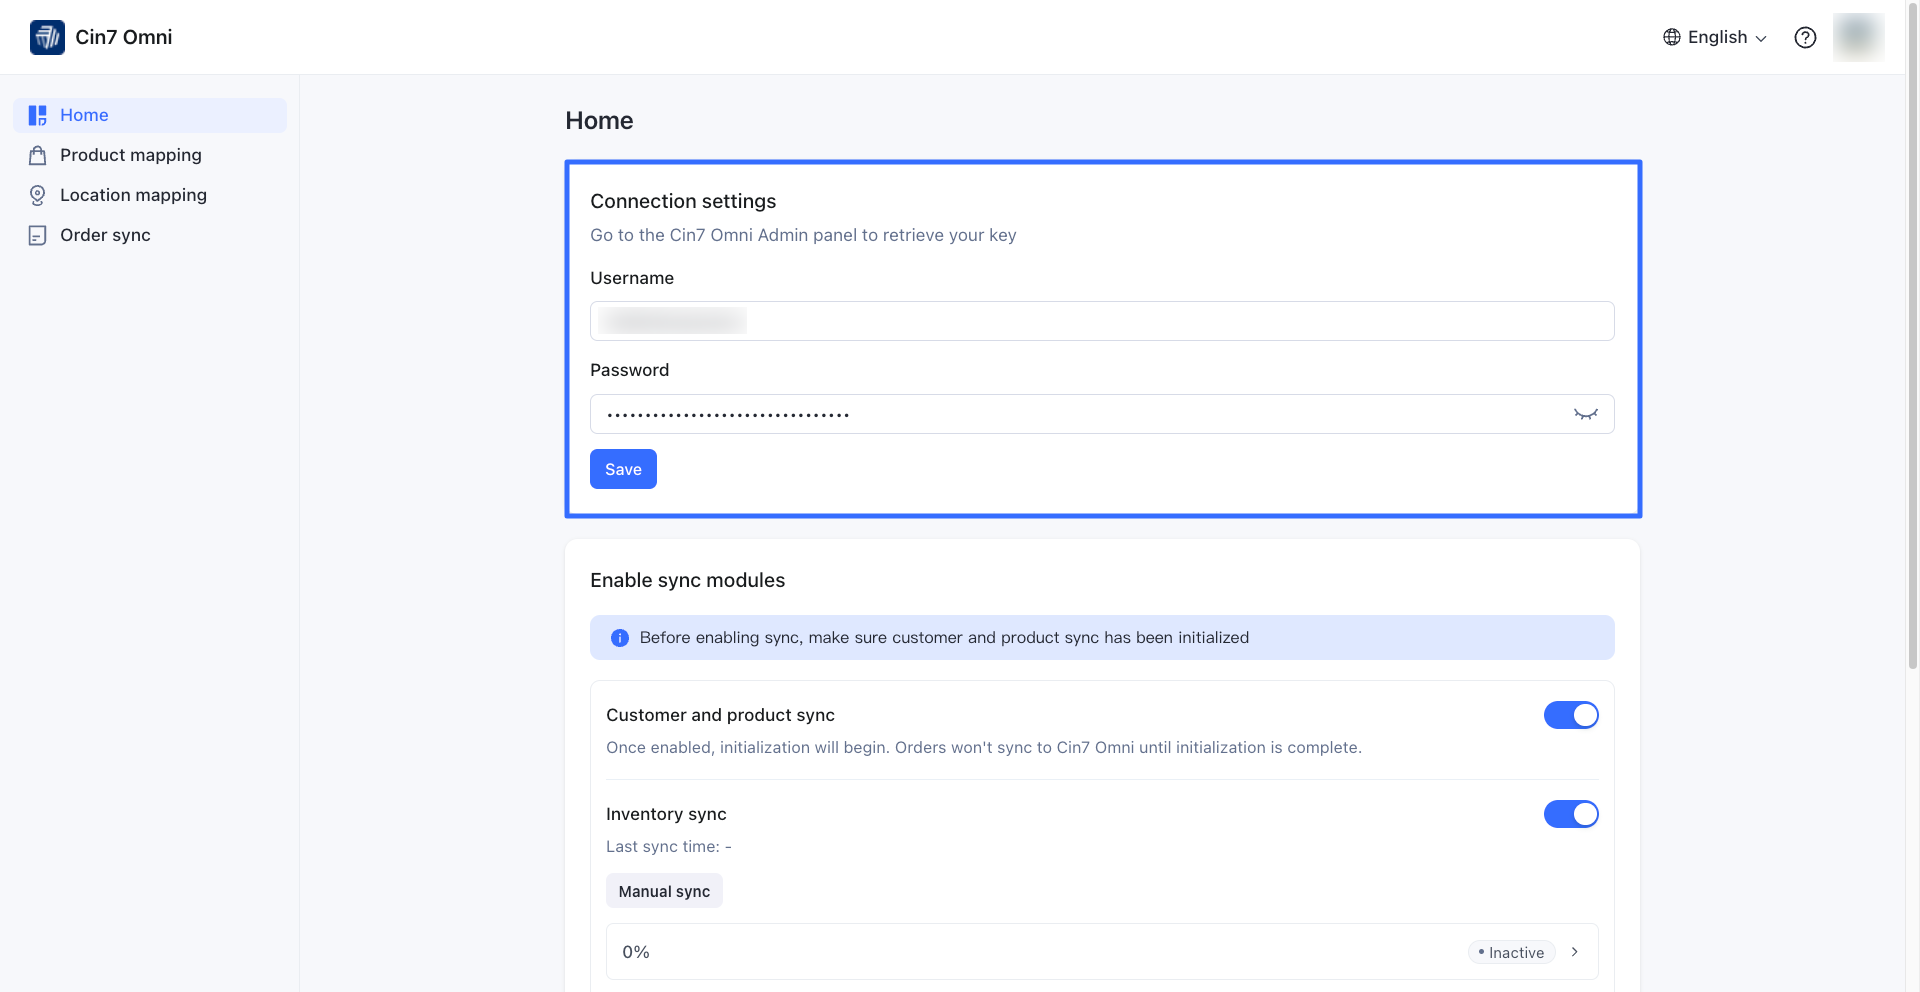Click the info icon in sync notice
This screenshot has width=1920, height=992.
(620, 638)
